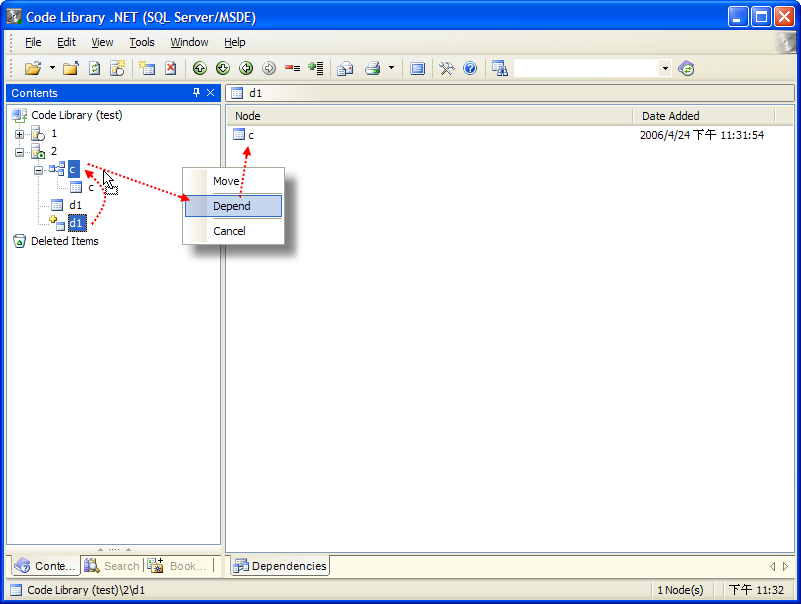Select the child c node under c
Image resolution: width=801 pixels, height=604 pixels.
click(x=91, y=188)
